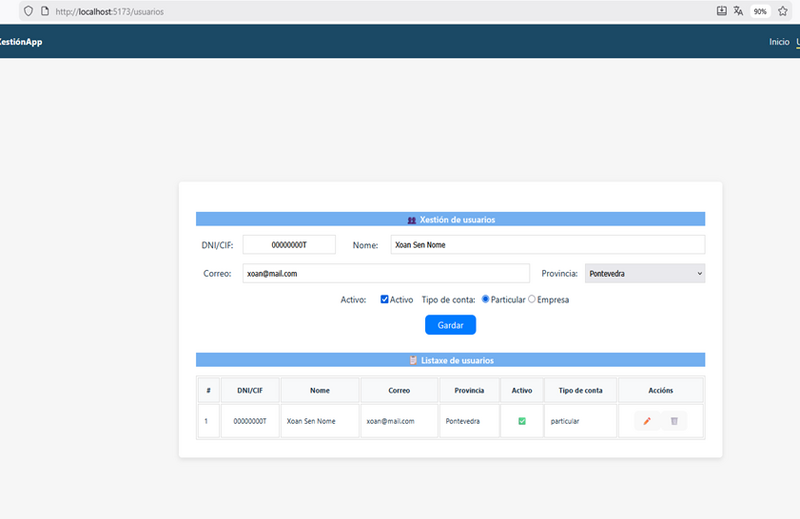Click the DNI/CIF column header
Viewport: 800px width, 519px height.
250,390
